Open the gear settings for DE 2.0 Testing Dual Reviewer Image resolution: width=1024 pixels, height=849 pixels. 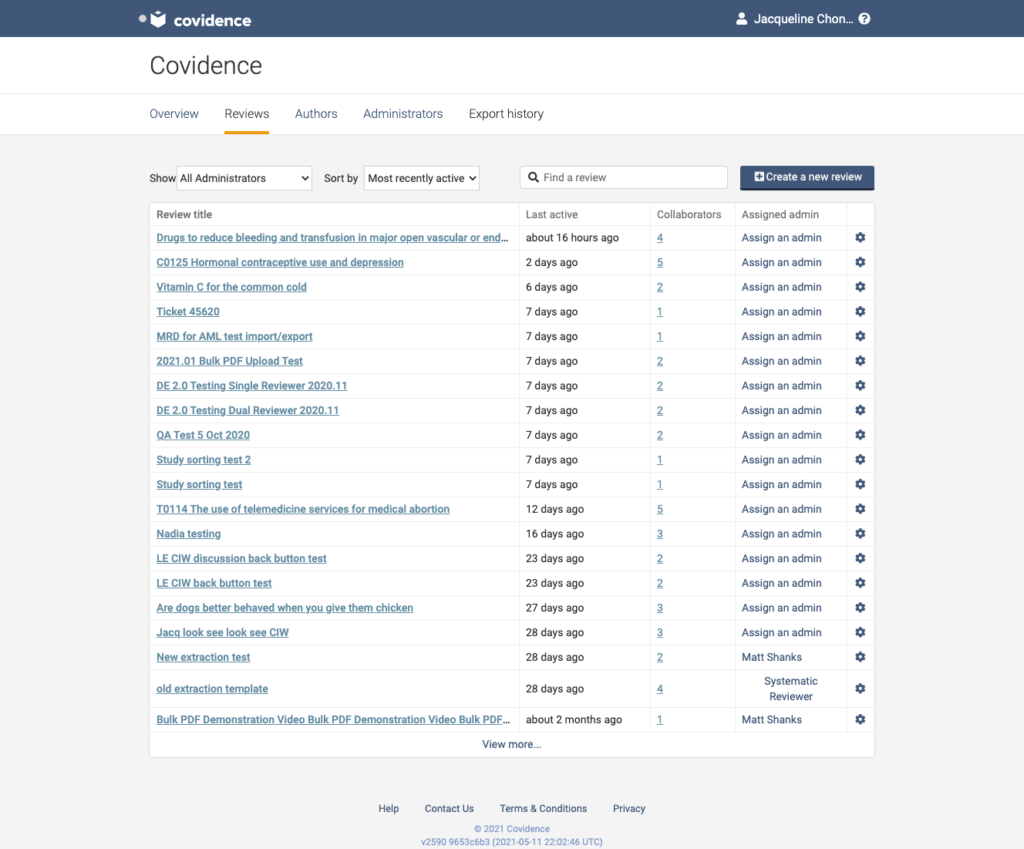(x=860, y=410)
